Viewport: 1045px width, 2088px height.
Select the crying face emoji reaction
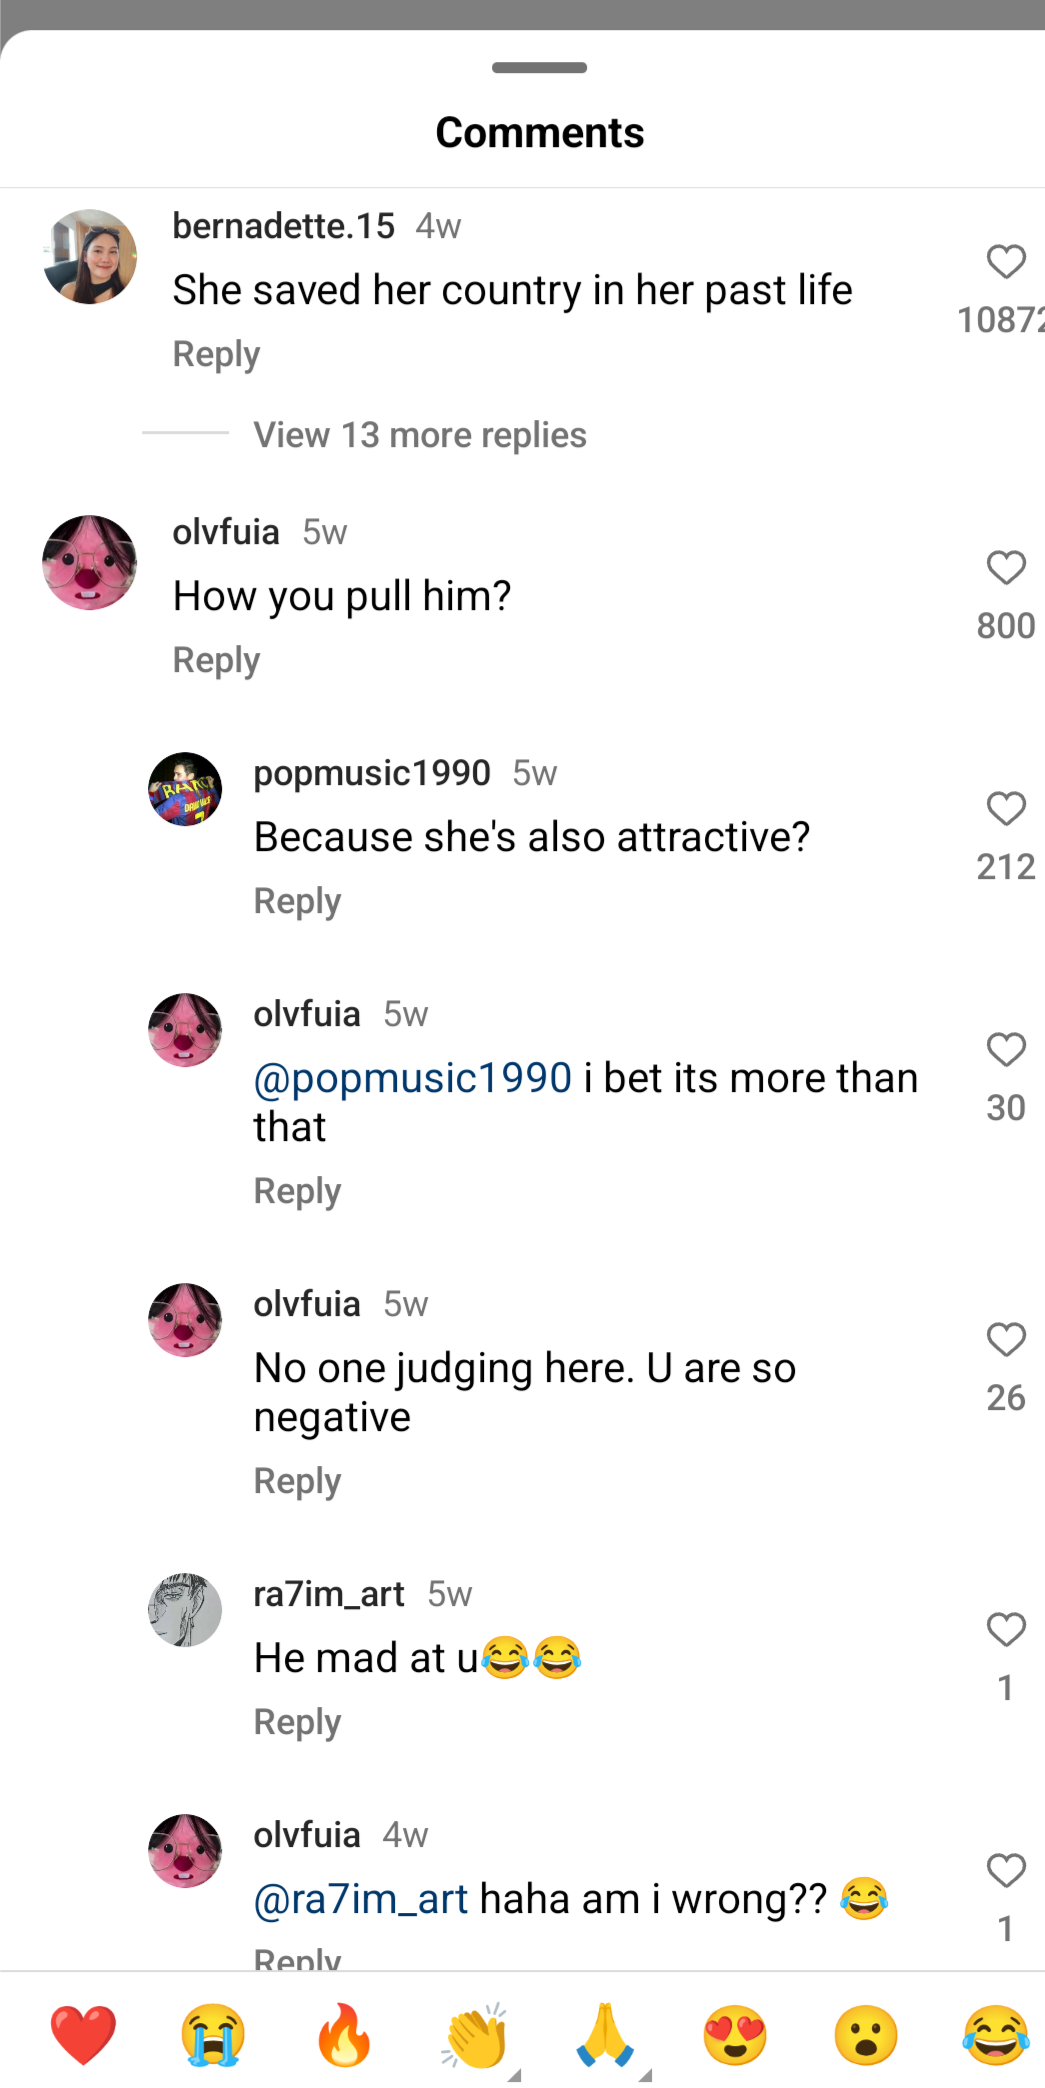coord(213,2034)
